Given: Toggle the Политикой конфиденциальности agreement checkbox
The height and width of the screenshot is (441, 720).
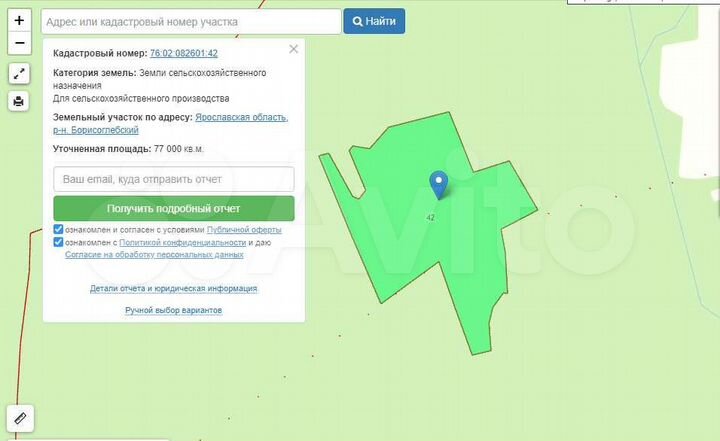Looking at the screenshot, I should pyautogui.click(x=59, y=242).
